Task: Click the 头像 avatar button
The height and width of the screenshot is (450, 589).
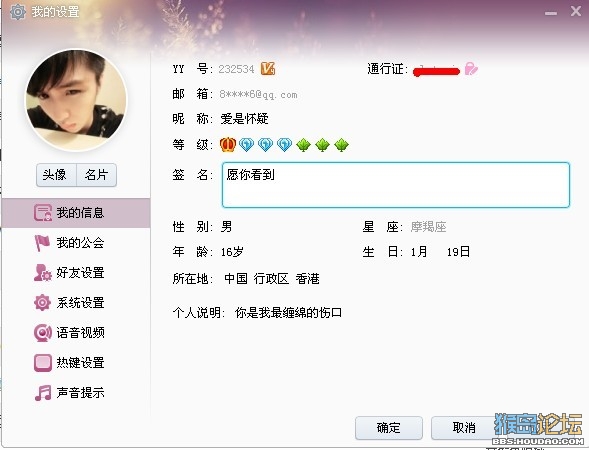Action: point(56,175)
